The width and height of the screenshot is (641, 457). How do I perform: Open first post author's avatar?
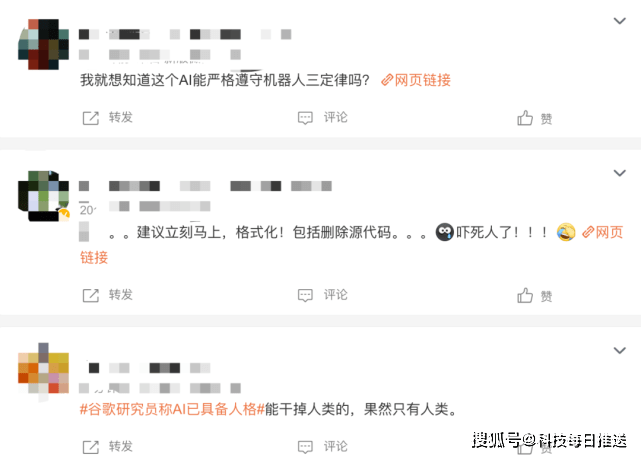[43, 44]
